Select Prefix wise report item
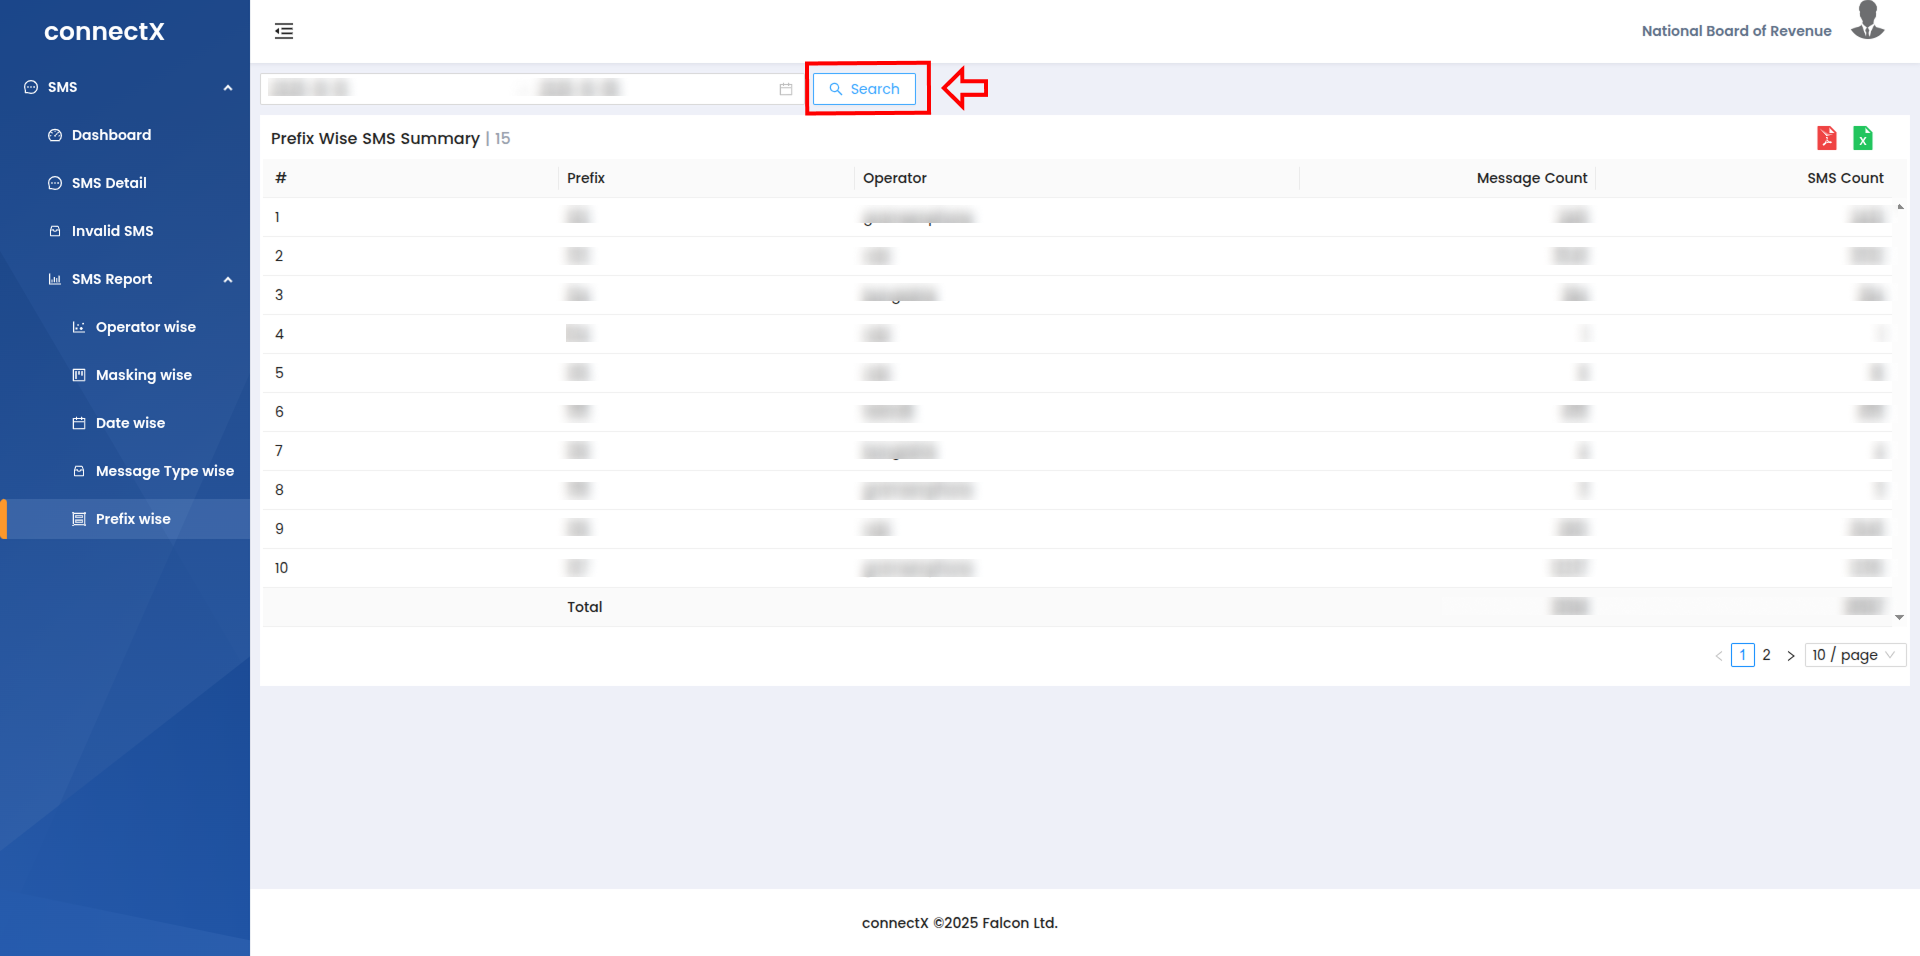 (133, 519)
